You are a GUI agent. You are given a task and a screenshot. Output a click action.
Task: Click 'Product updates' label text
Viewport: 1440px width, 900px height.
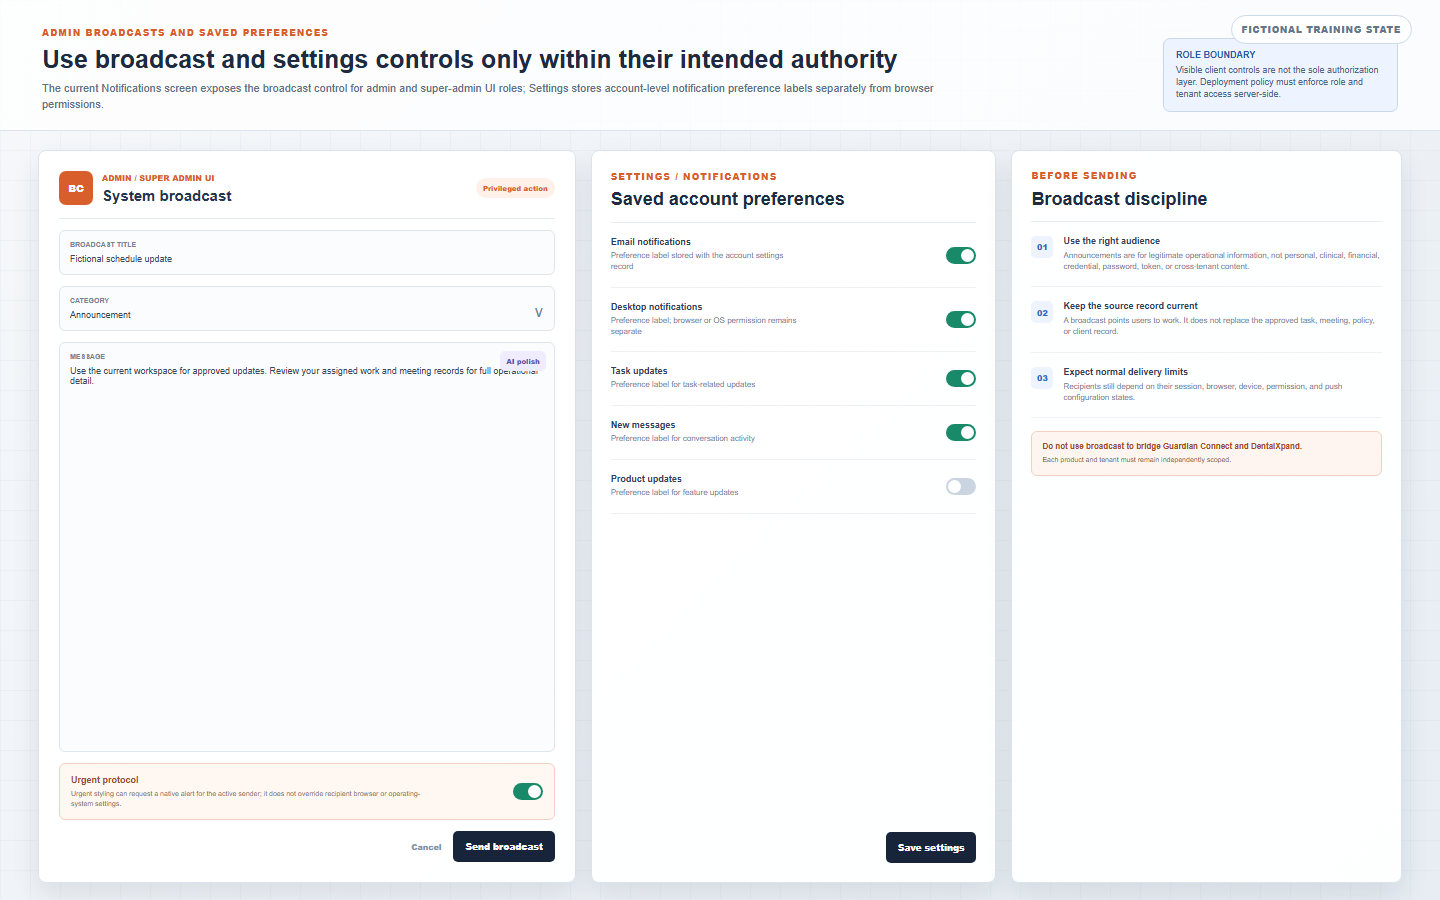tap(646, 479)
